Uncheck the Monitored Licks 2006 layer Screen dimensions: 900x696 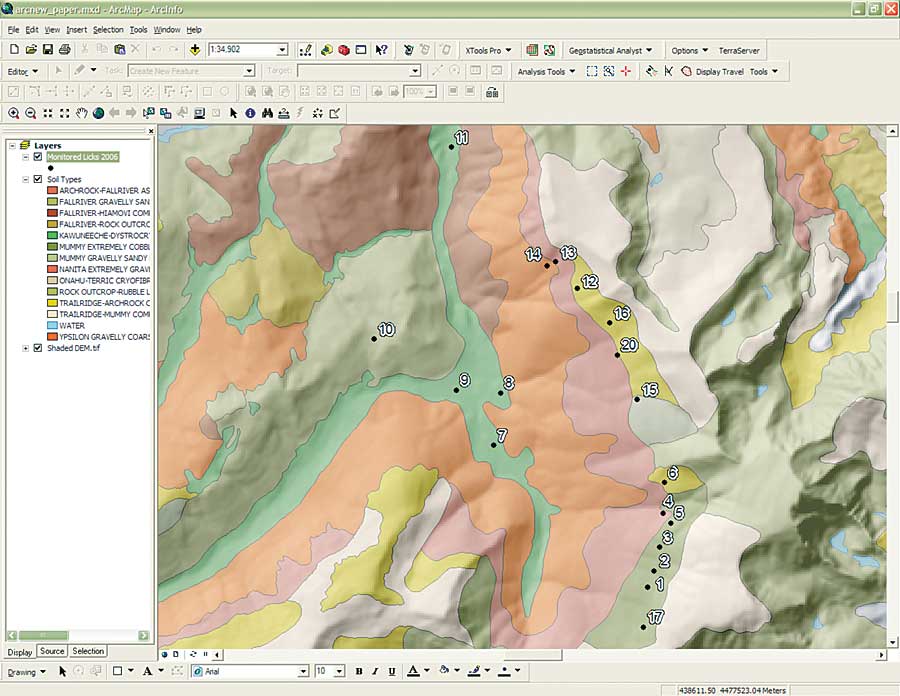tap(38, 156)
